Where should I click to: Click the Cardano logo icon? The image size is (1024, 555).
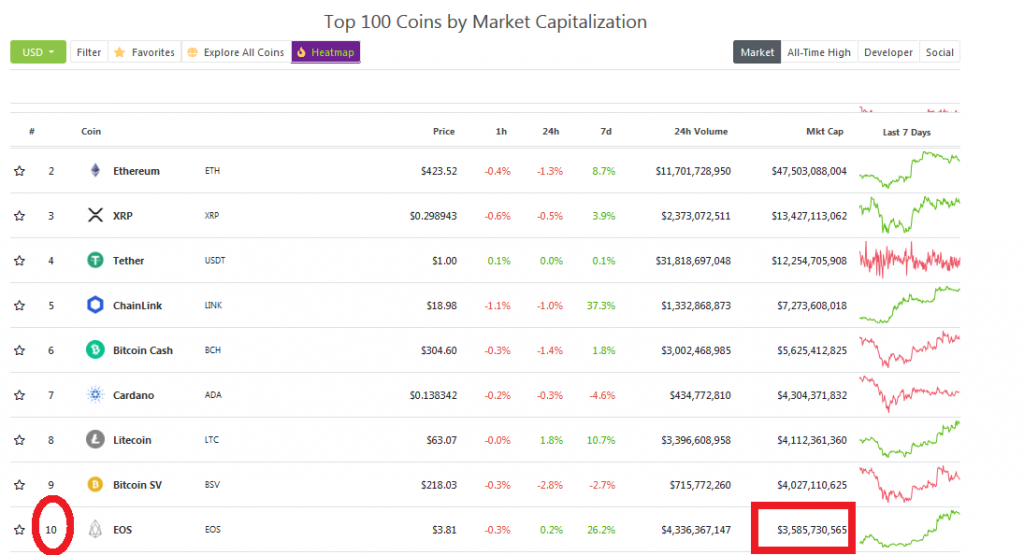coord(95,394)
